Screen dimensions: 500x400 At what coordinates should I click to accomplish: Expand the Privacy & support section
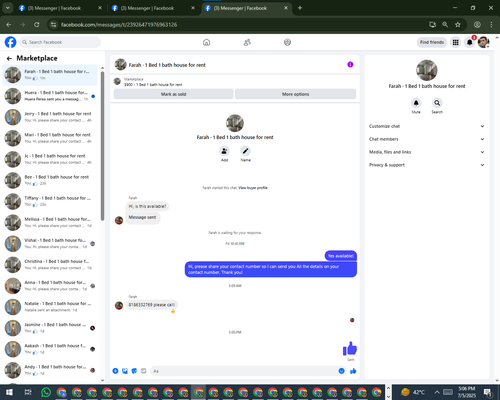point(426,165)
